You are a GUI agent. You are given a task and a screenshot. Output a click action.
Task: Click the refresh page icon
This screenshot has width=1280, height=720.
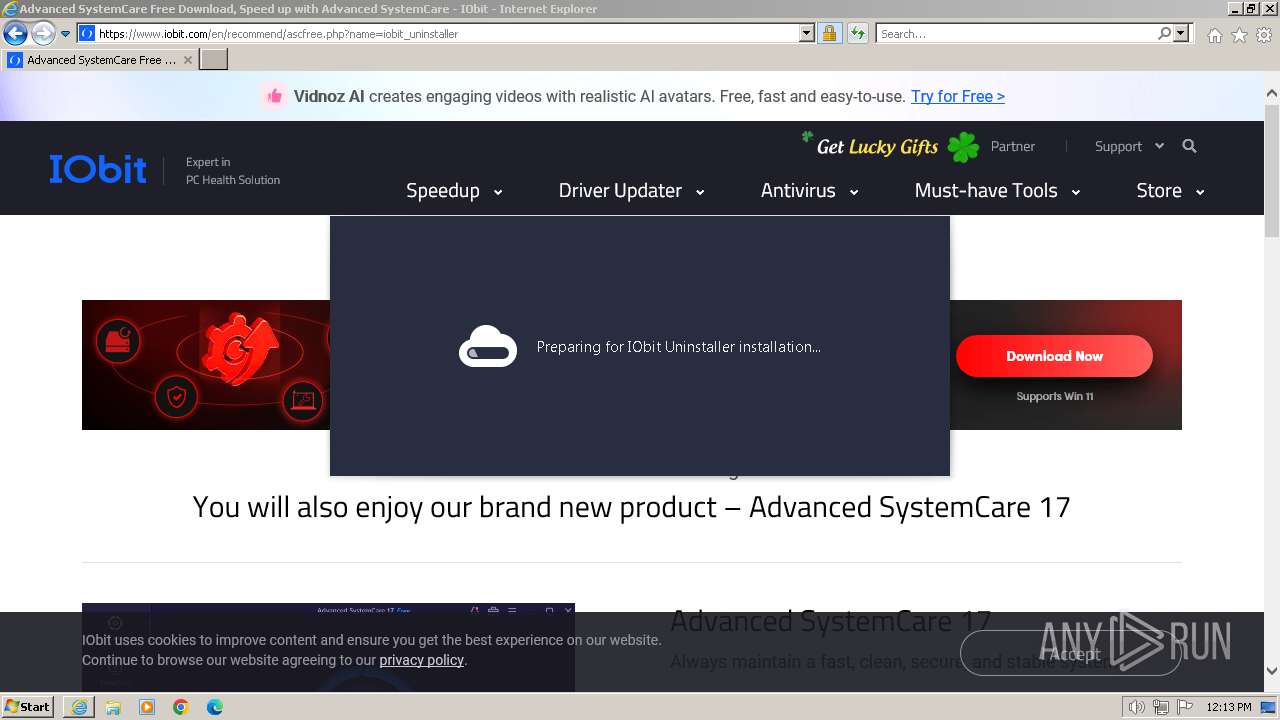click(858, 34)
